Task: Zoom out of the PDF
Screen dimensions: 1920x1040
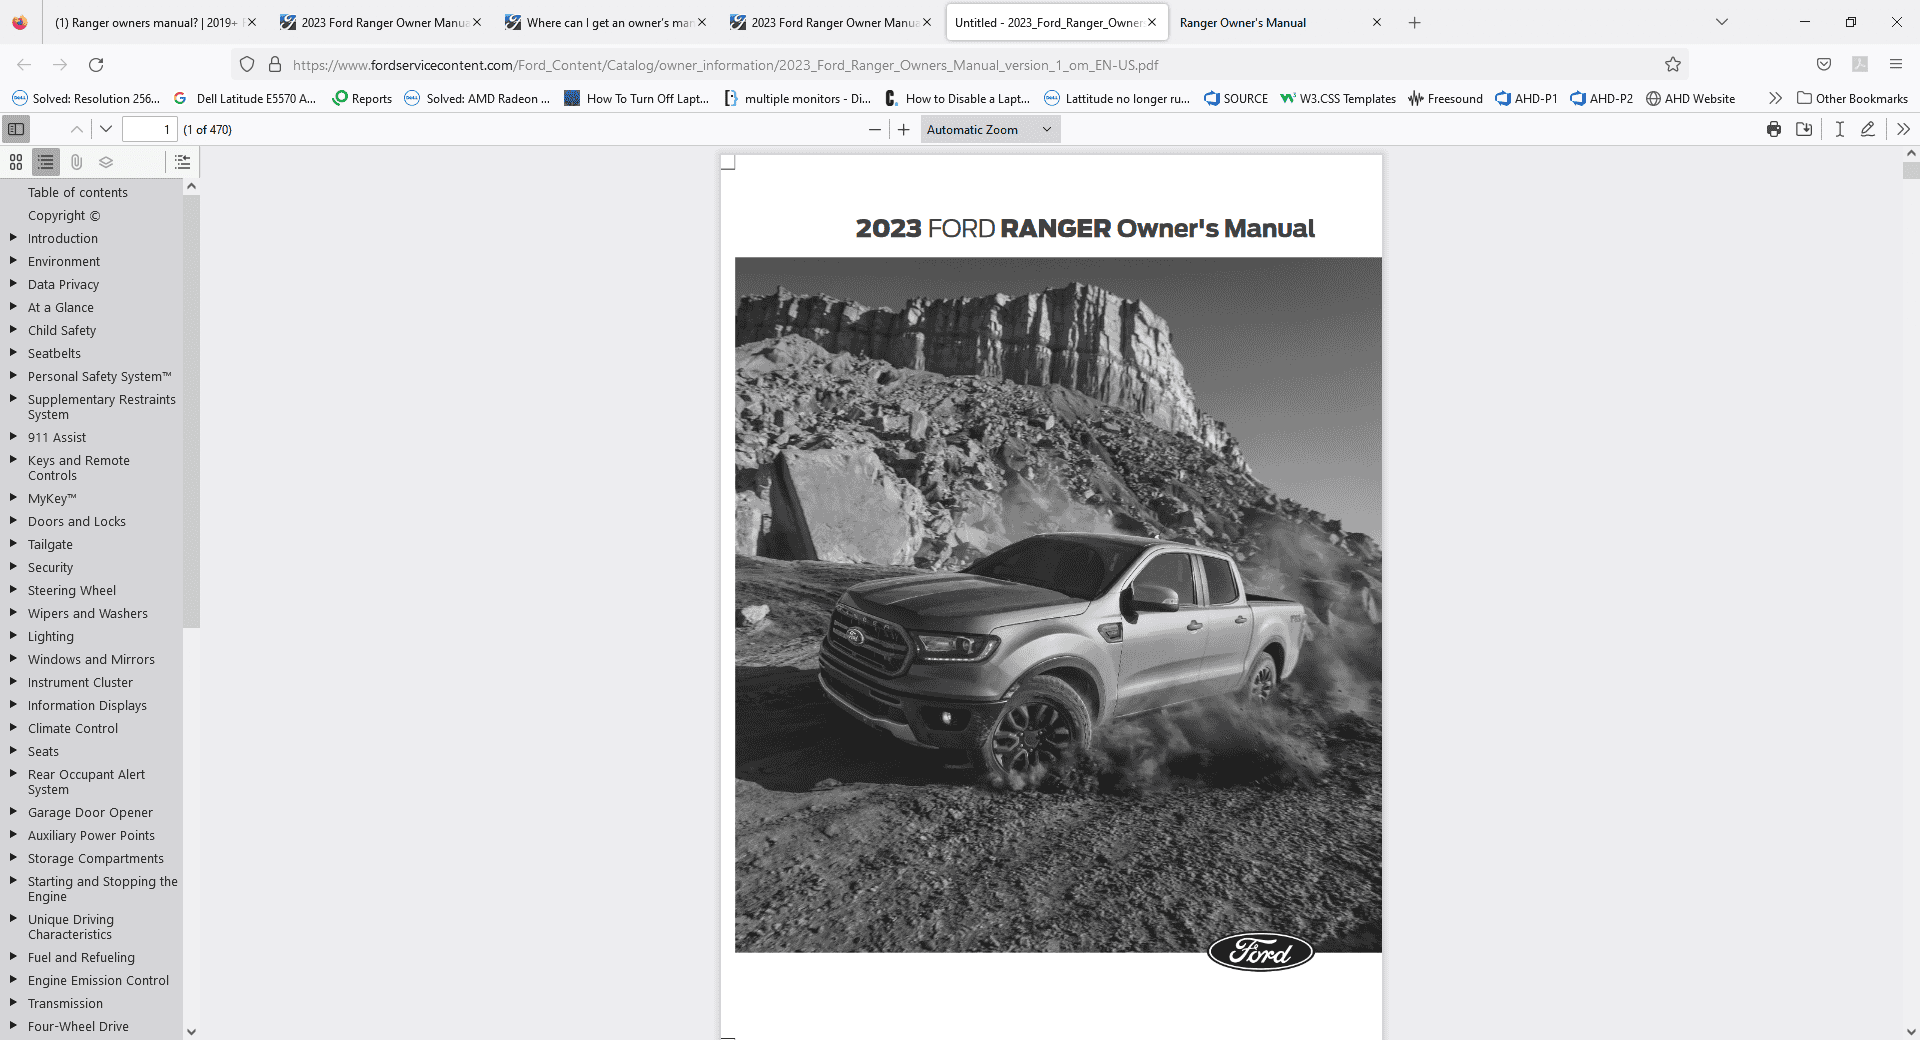Action: click(x=875, y=129)
